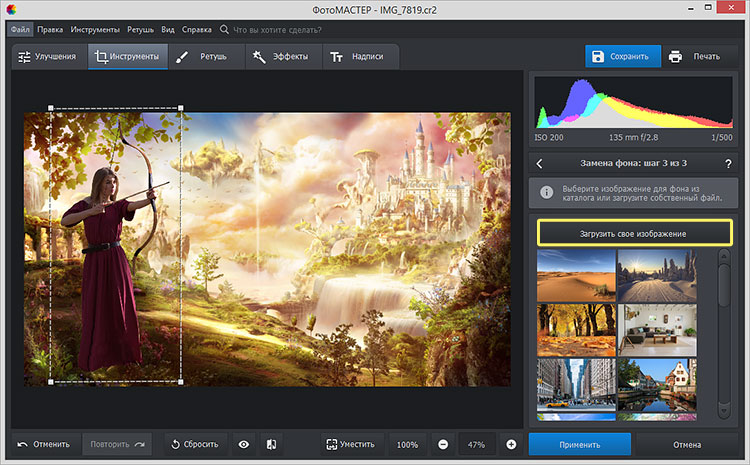The image size is (750, 465).
Task: Apply the background with Применить button
Action: 580,444
